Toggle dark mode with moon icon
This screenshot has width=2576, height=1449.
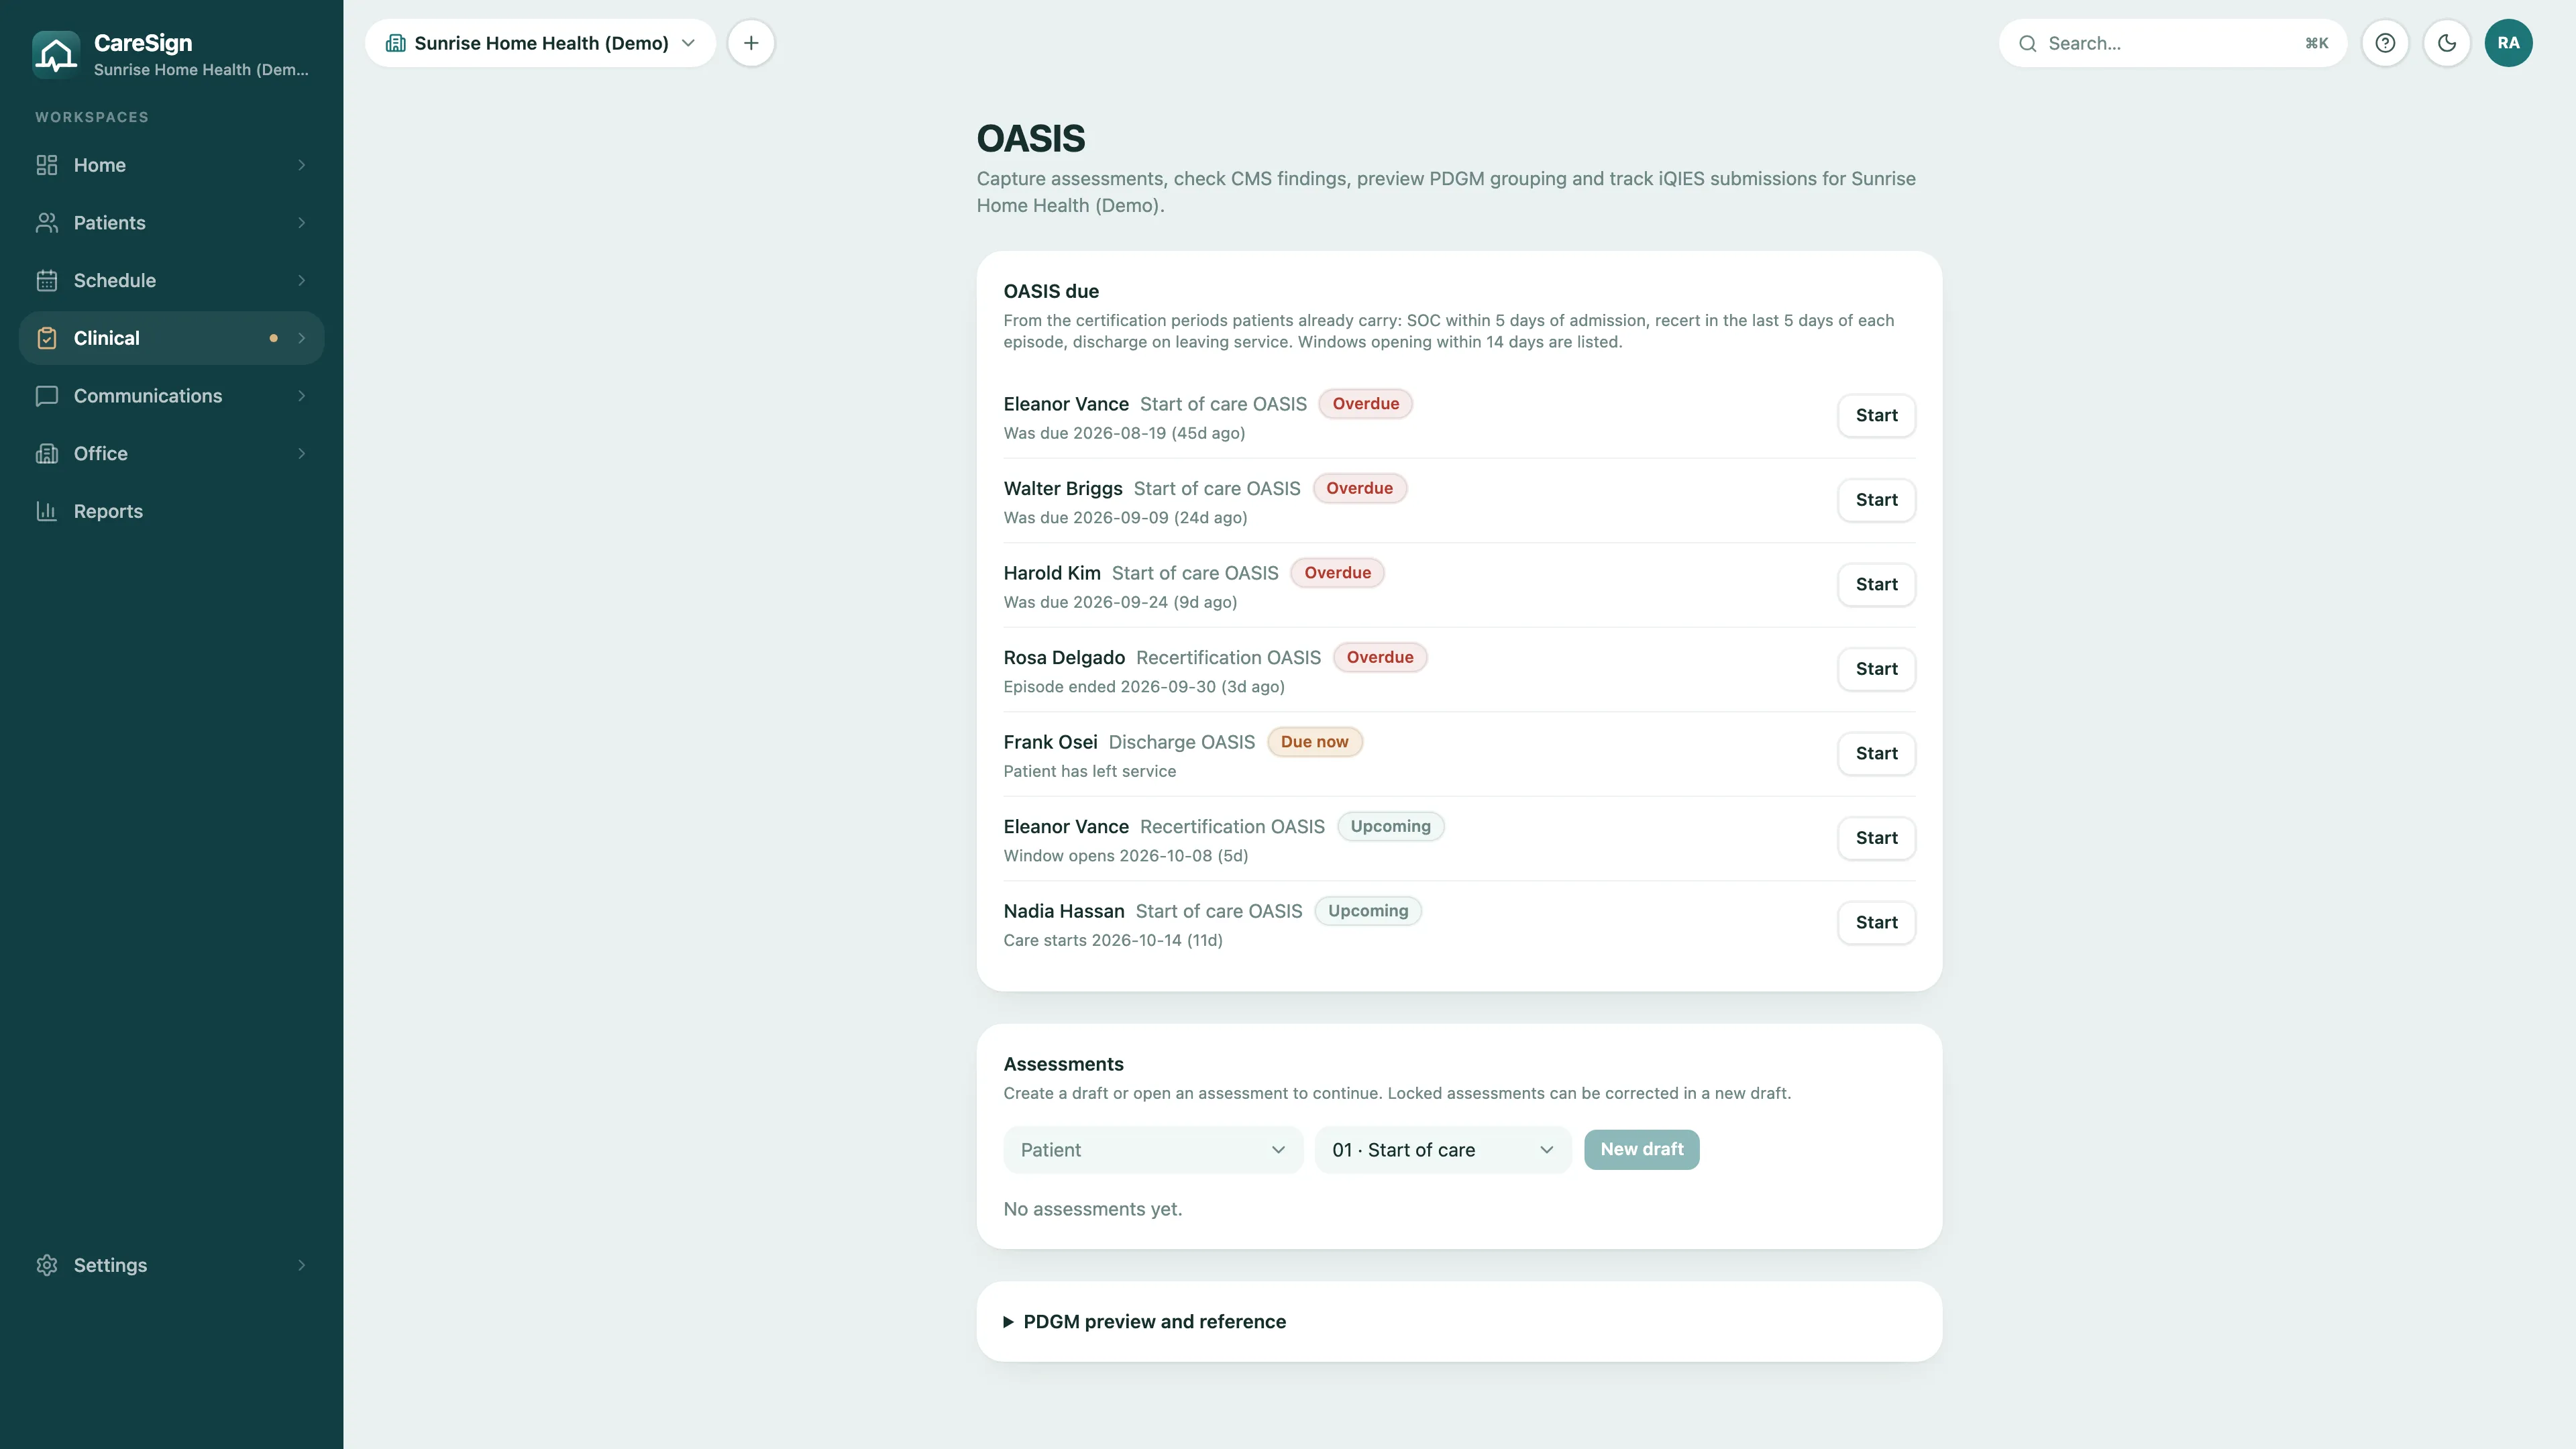pos(2447,43)
